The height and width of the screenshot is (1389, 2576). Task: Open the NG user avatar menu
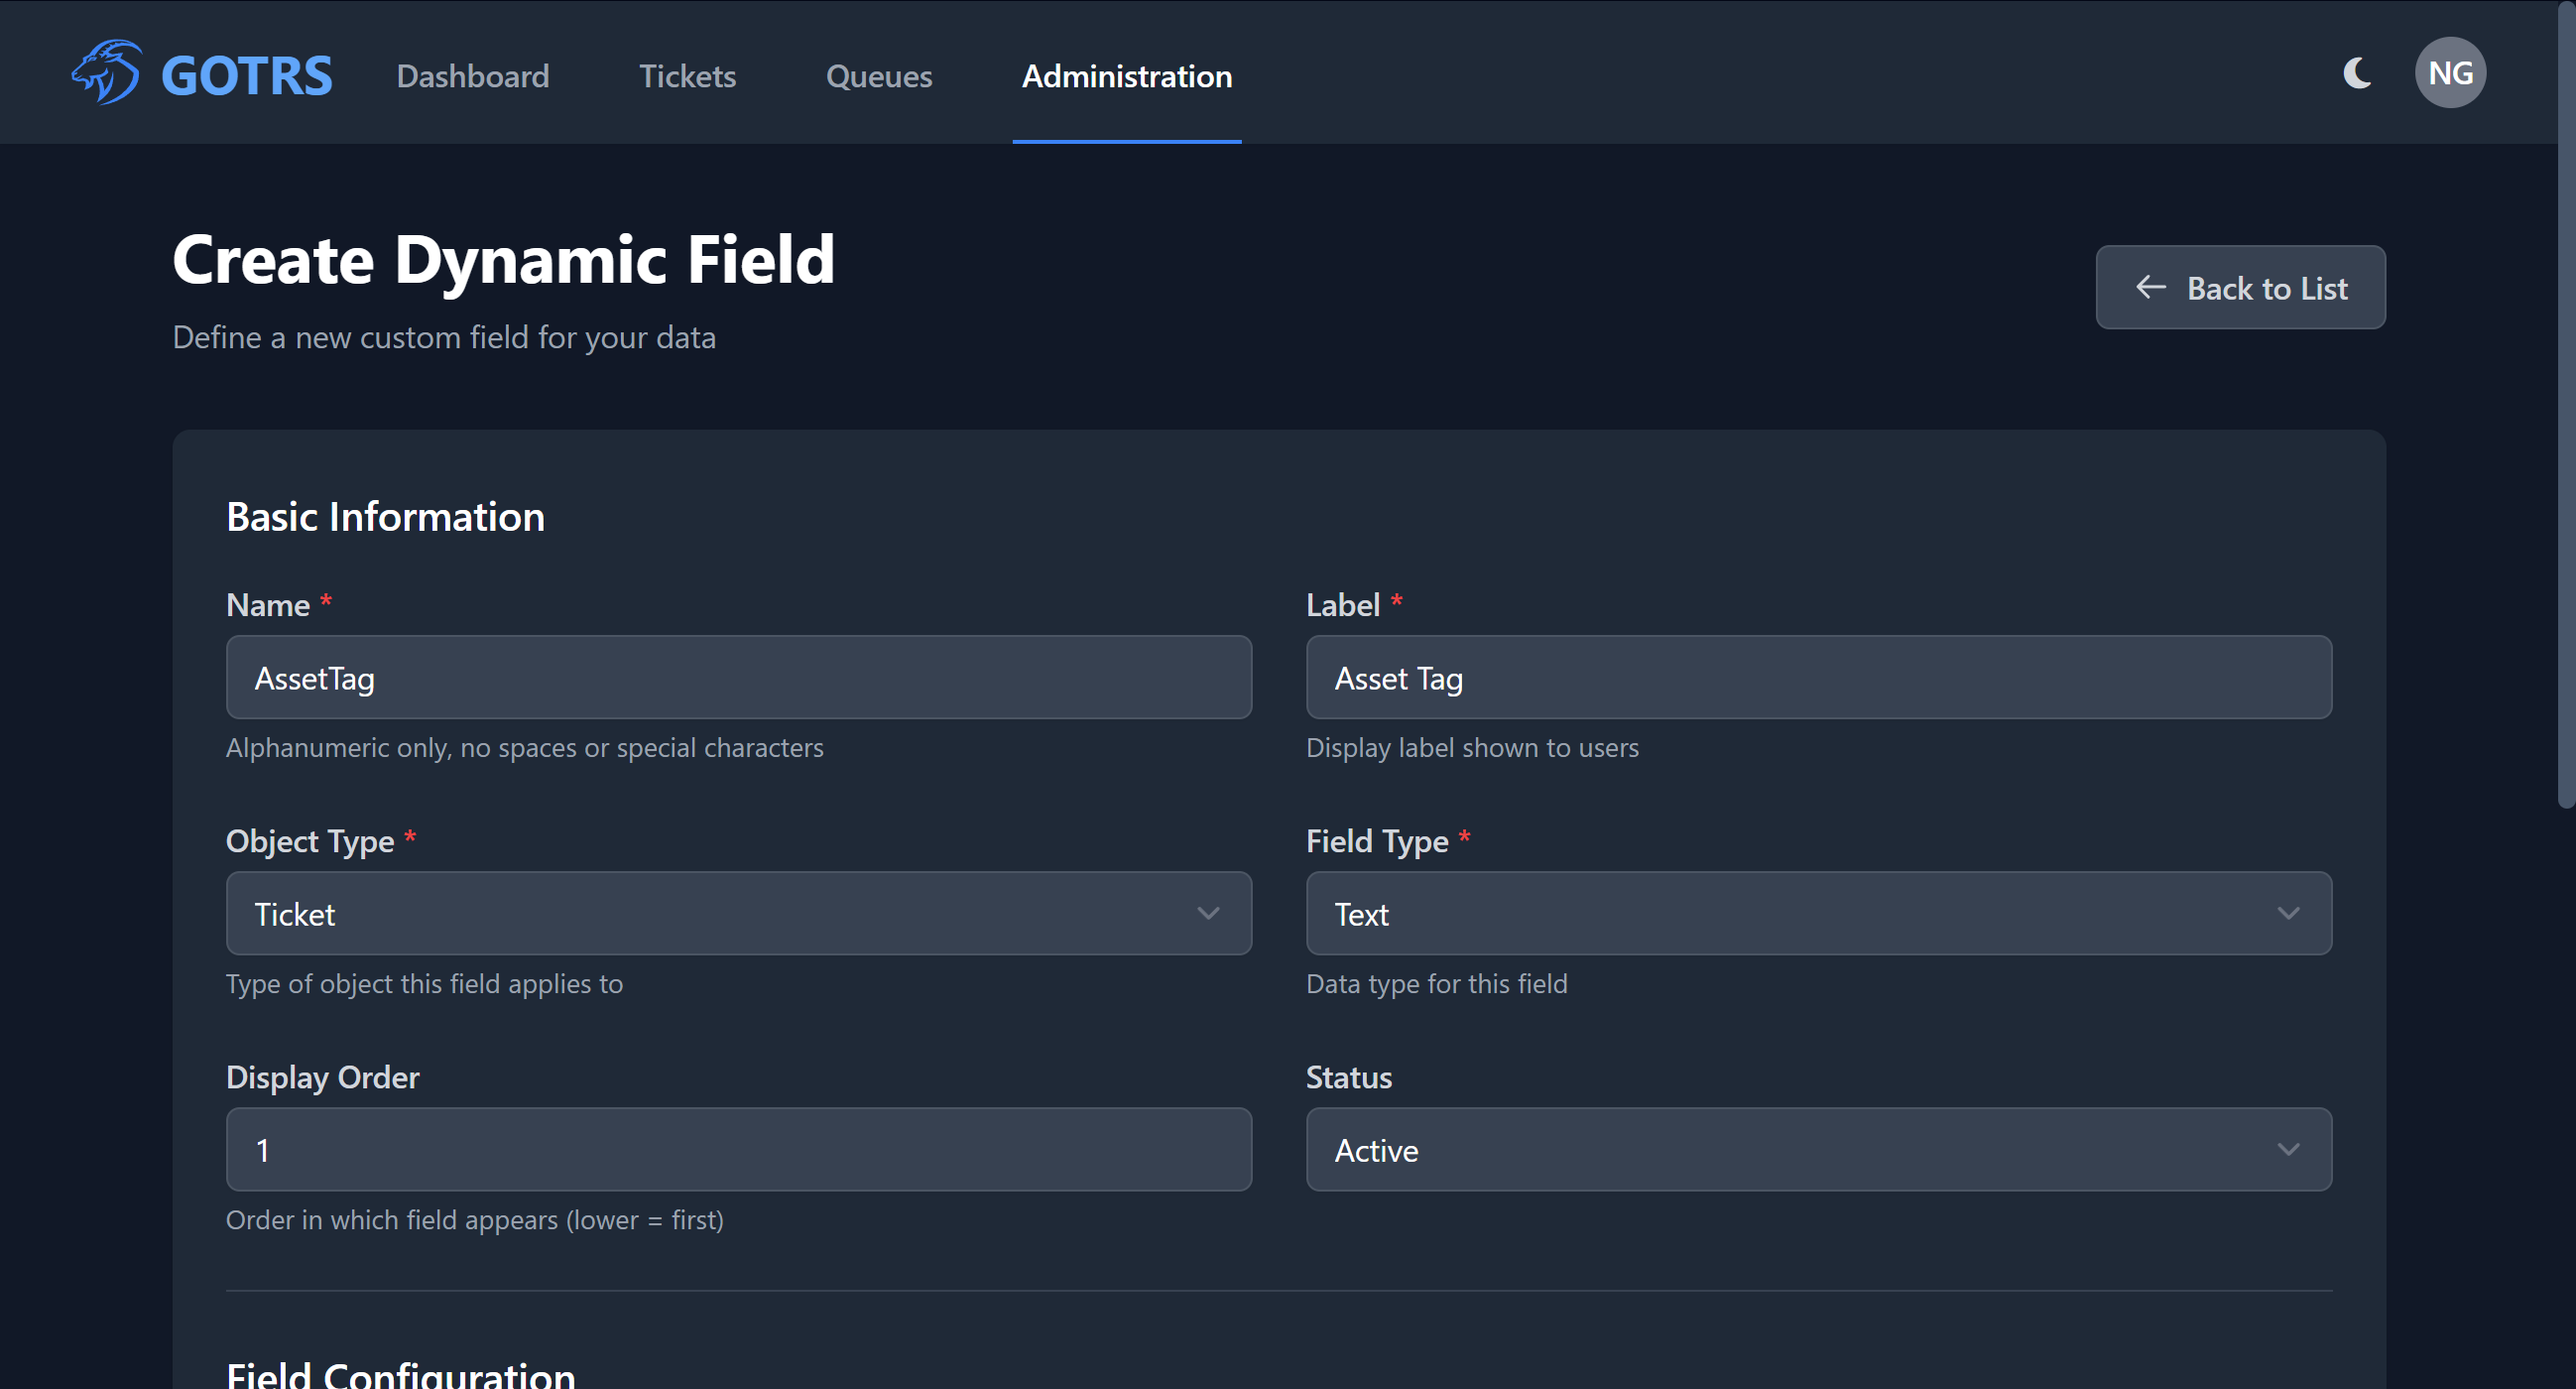point(2450,72)
